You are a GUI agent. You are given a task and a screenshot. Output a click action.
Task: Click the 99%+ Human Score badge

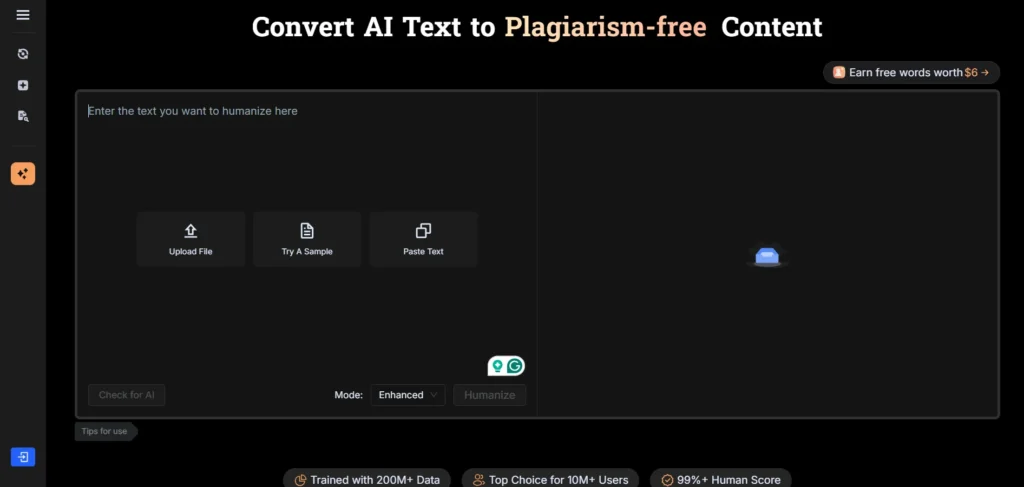[x=720, y=480]
